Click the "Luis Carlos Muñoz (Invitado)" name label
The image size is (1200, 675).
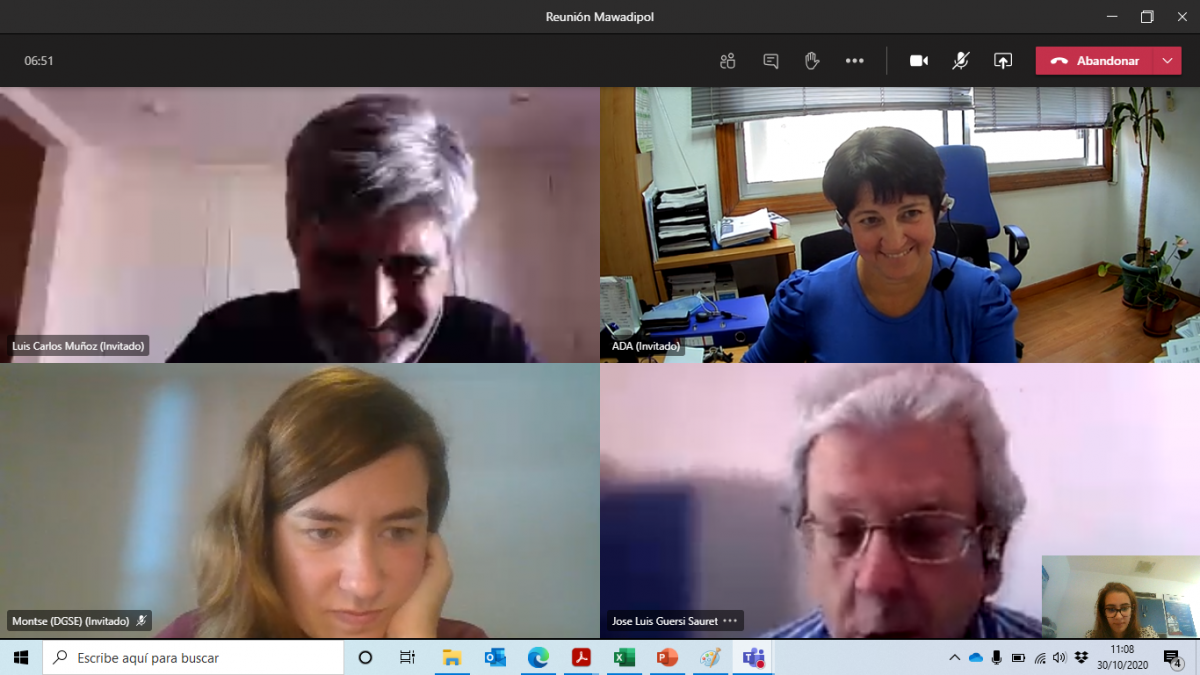[78, 346]
